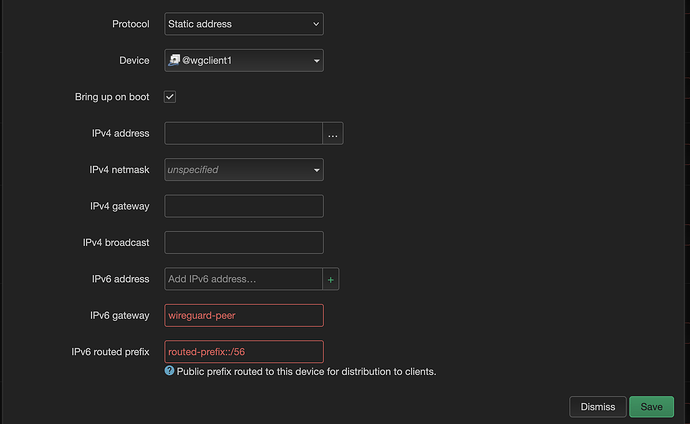Click the 'IPv6 gateway' field label

pyautogui.click(x=119, y=315)
